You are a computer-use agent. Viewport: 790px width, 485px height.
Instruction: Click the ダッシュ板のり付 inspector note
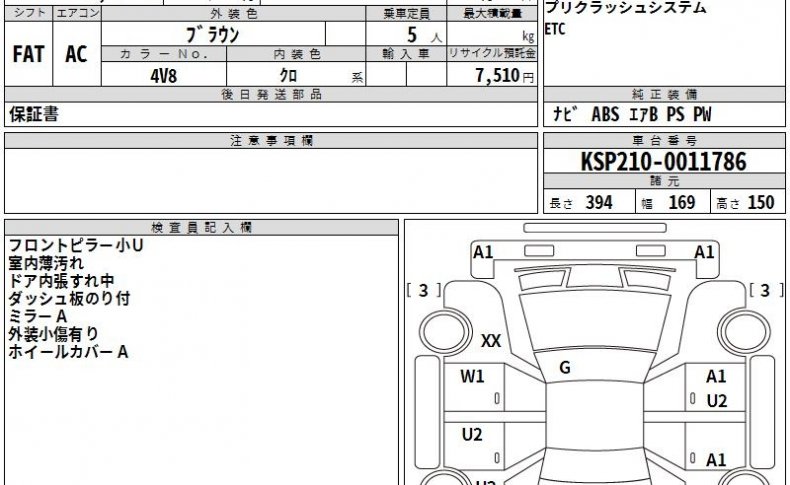[x=70, y=298]
